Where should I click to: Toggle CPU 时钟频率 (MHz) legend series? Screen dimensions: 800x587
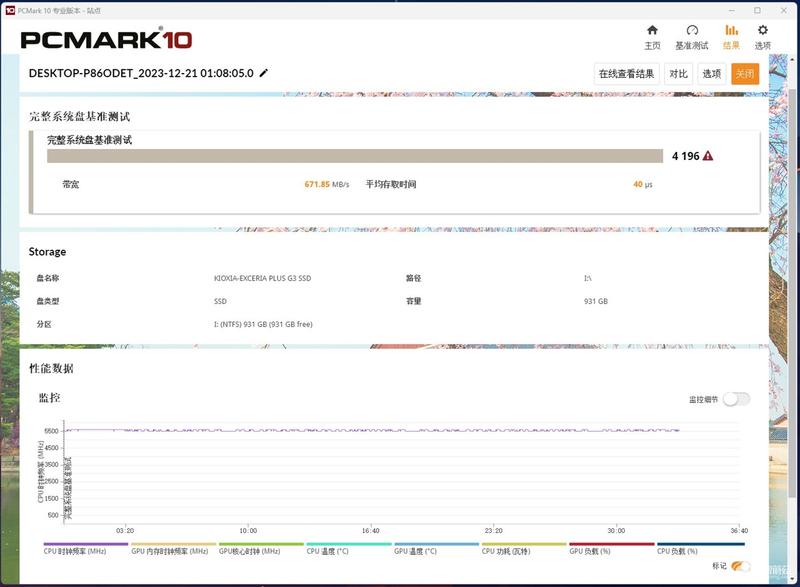(x=86, y=549)
